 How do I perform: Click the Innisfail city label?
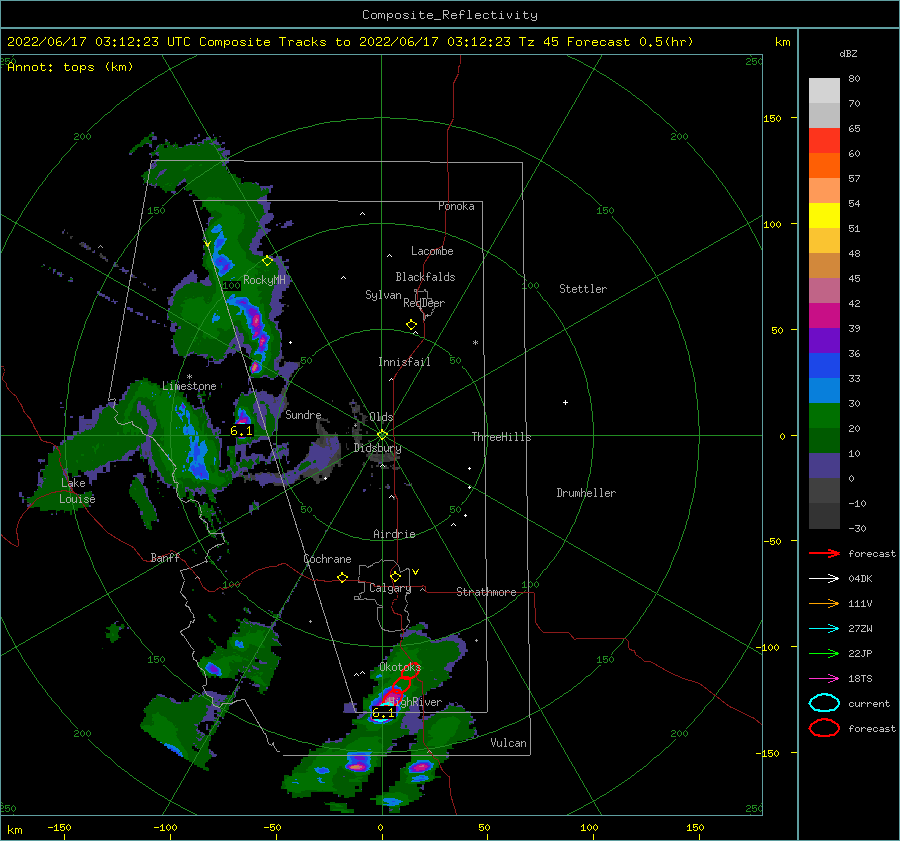[x=404, y=362]
